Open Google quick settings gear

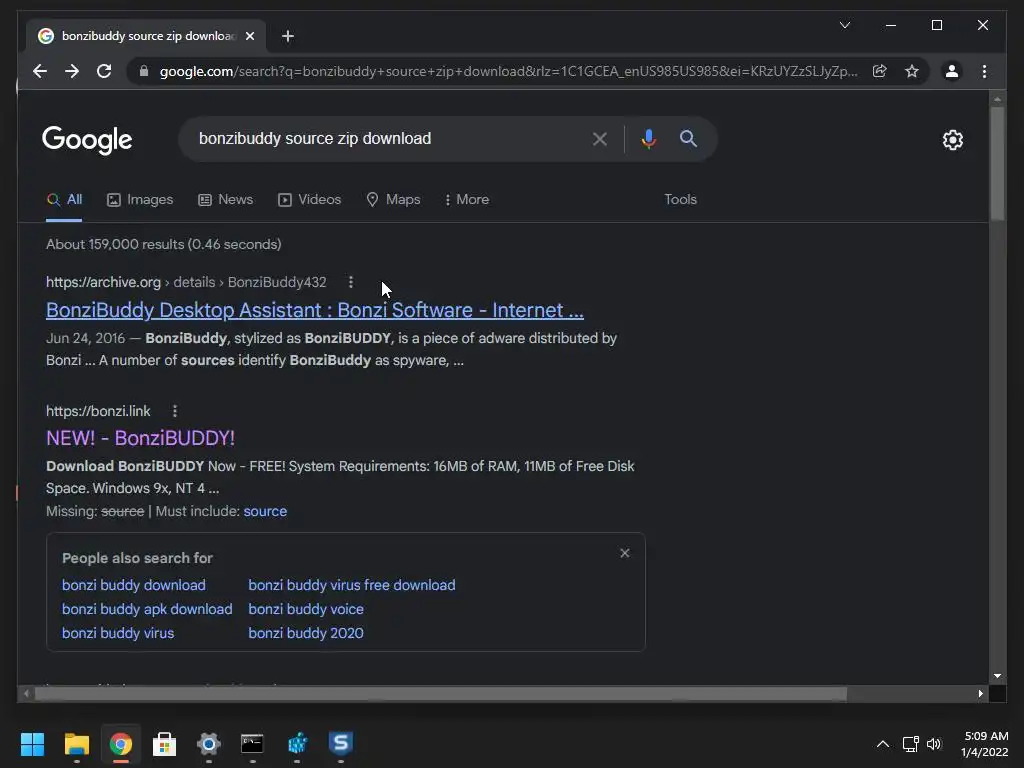[952, 140]
